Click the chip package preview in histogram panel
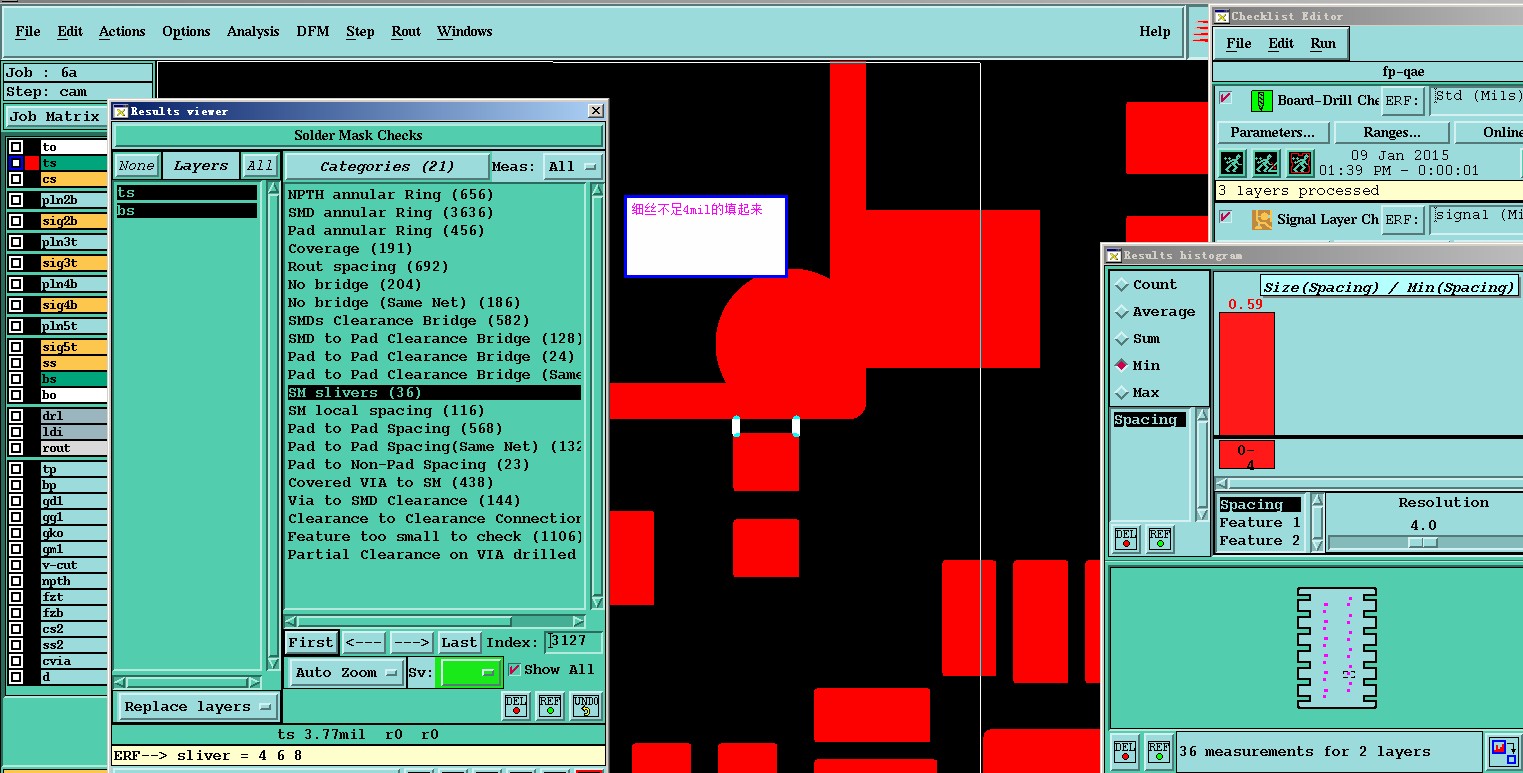This screenshot has height=773, width=1523. (x=1336, y=648)
